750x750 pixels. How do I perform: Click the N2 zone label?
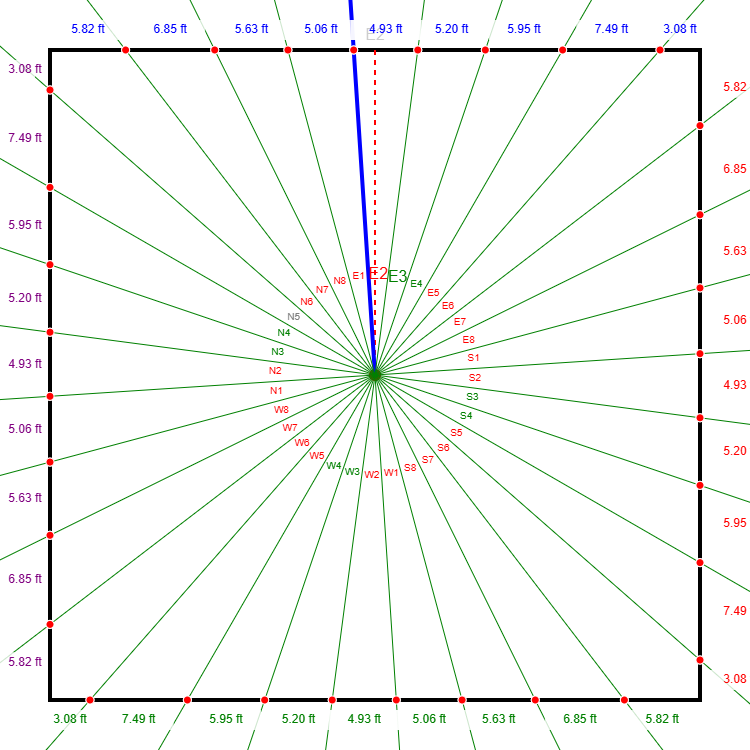(275, 371)
